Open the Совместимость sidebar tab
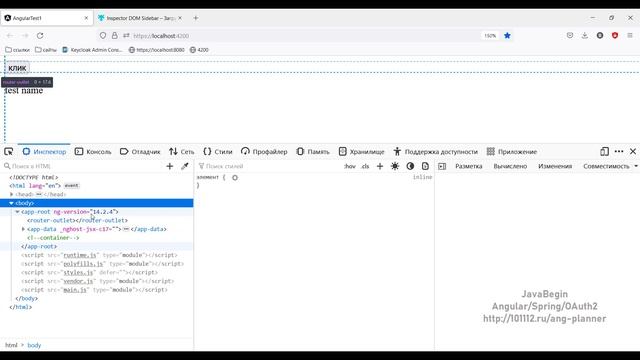 pos(606,166)
